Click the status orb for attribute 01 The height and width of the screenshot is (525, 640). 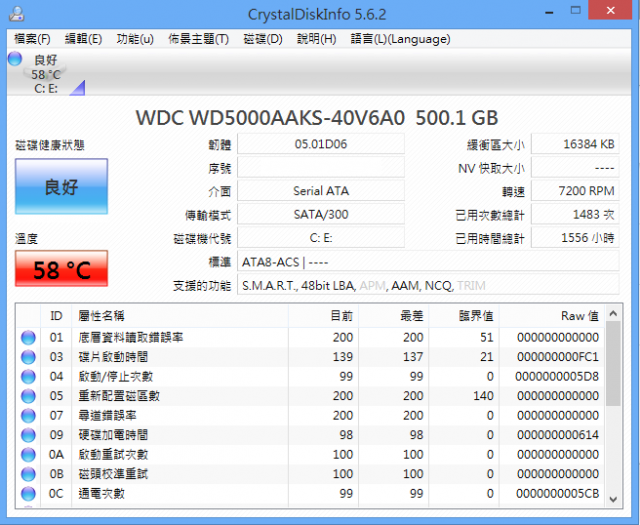tap(28, 338)
